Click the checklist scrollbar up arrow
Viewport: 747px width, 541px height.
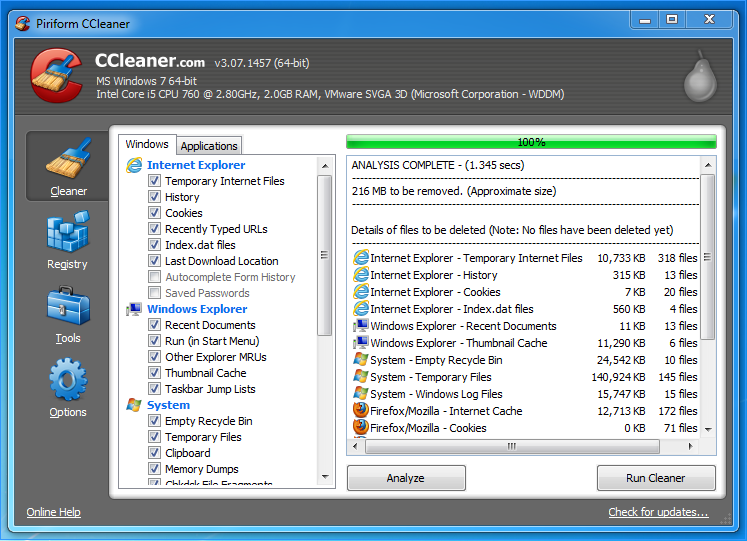coord(325,166)
